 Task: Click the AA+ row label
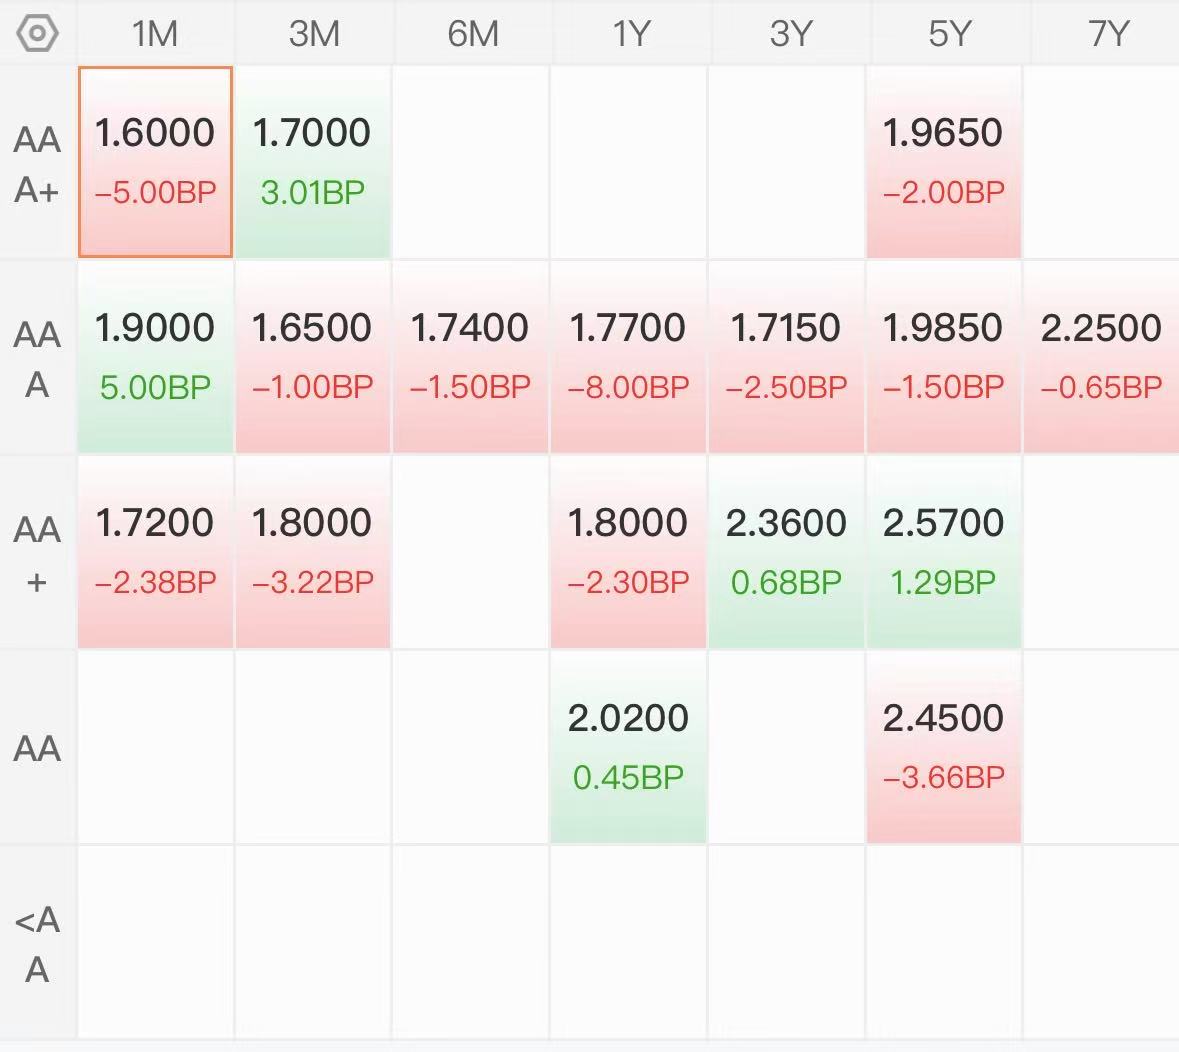(37, 553)
